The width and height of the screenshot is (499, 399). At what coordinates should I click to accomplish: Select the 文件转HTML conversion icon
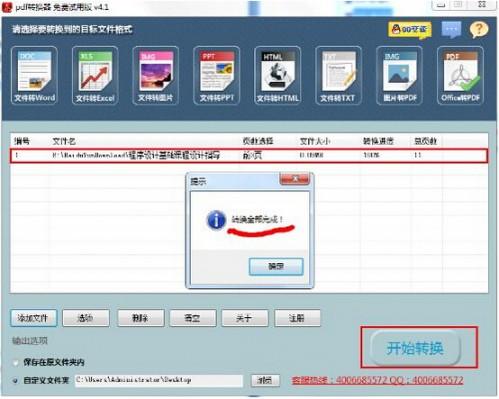tap(278, 76)
